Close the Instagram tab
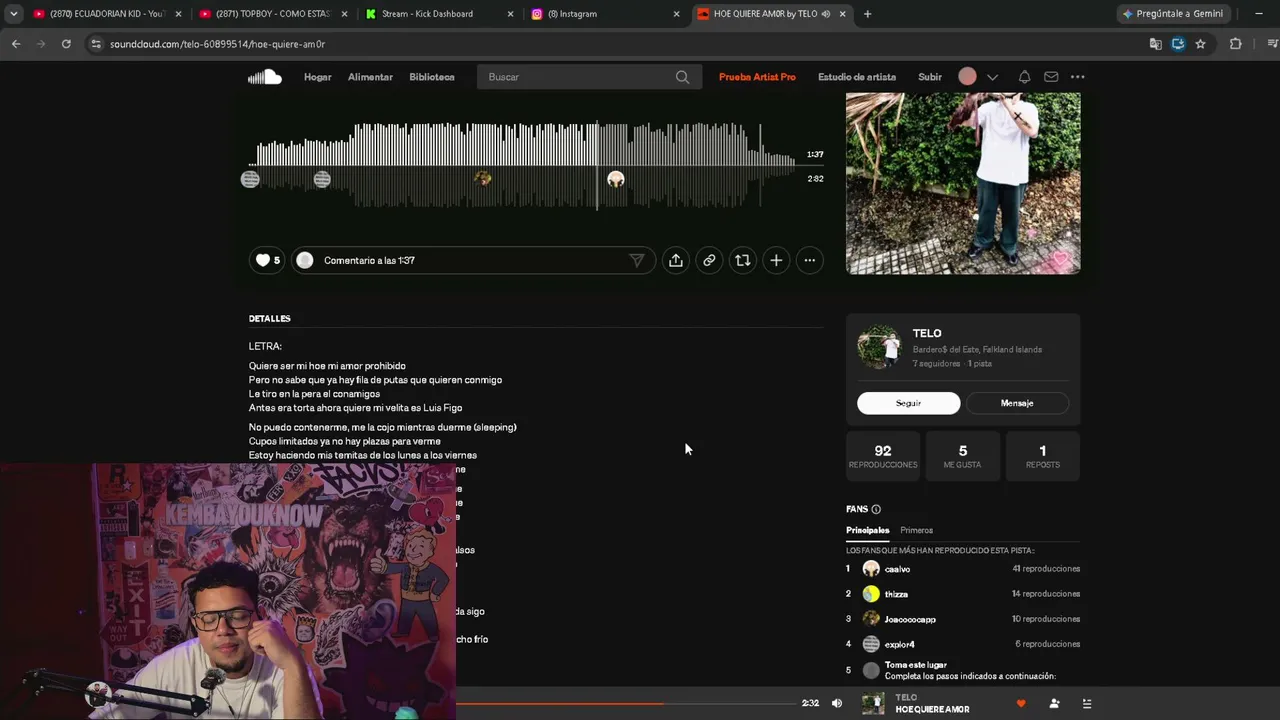The image size is (1280, 720). pos(676,14)
